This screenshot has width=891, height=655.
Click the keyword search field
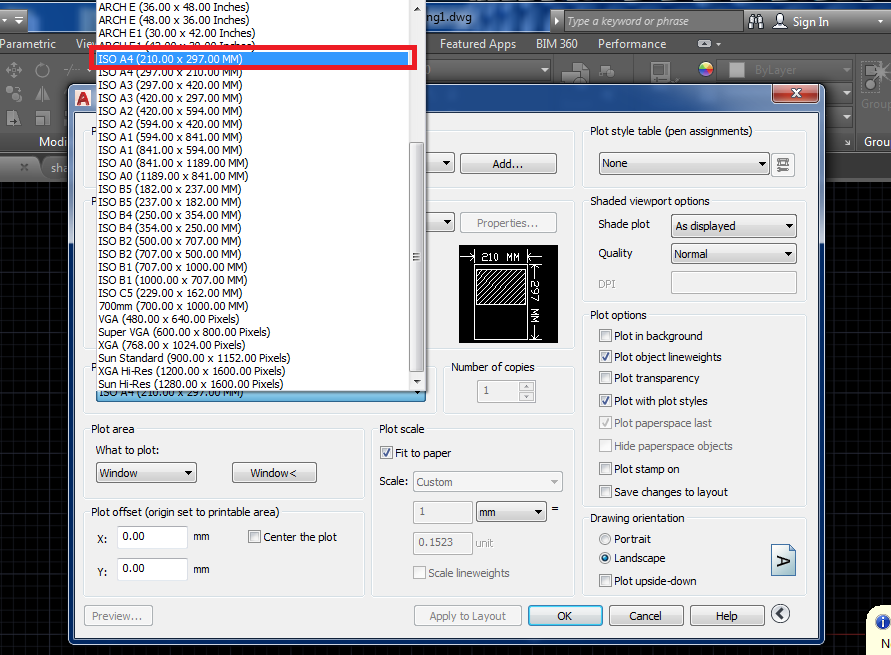(x=653, y=22)
